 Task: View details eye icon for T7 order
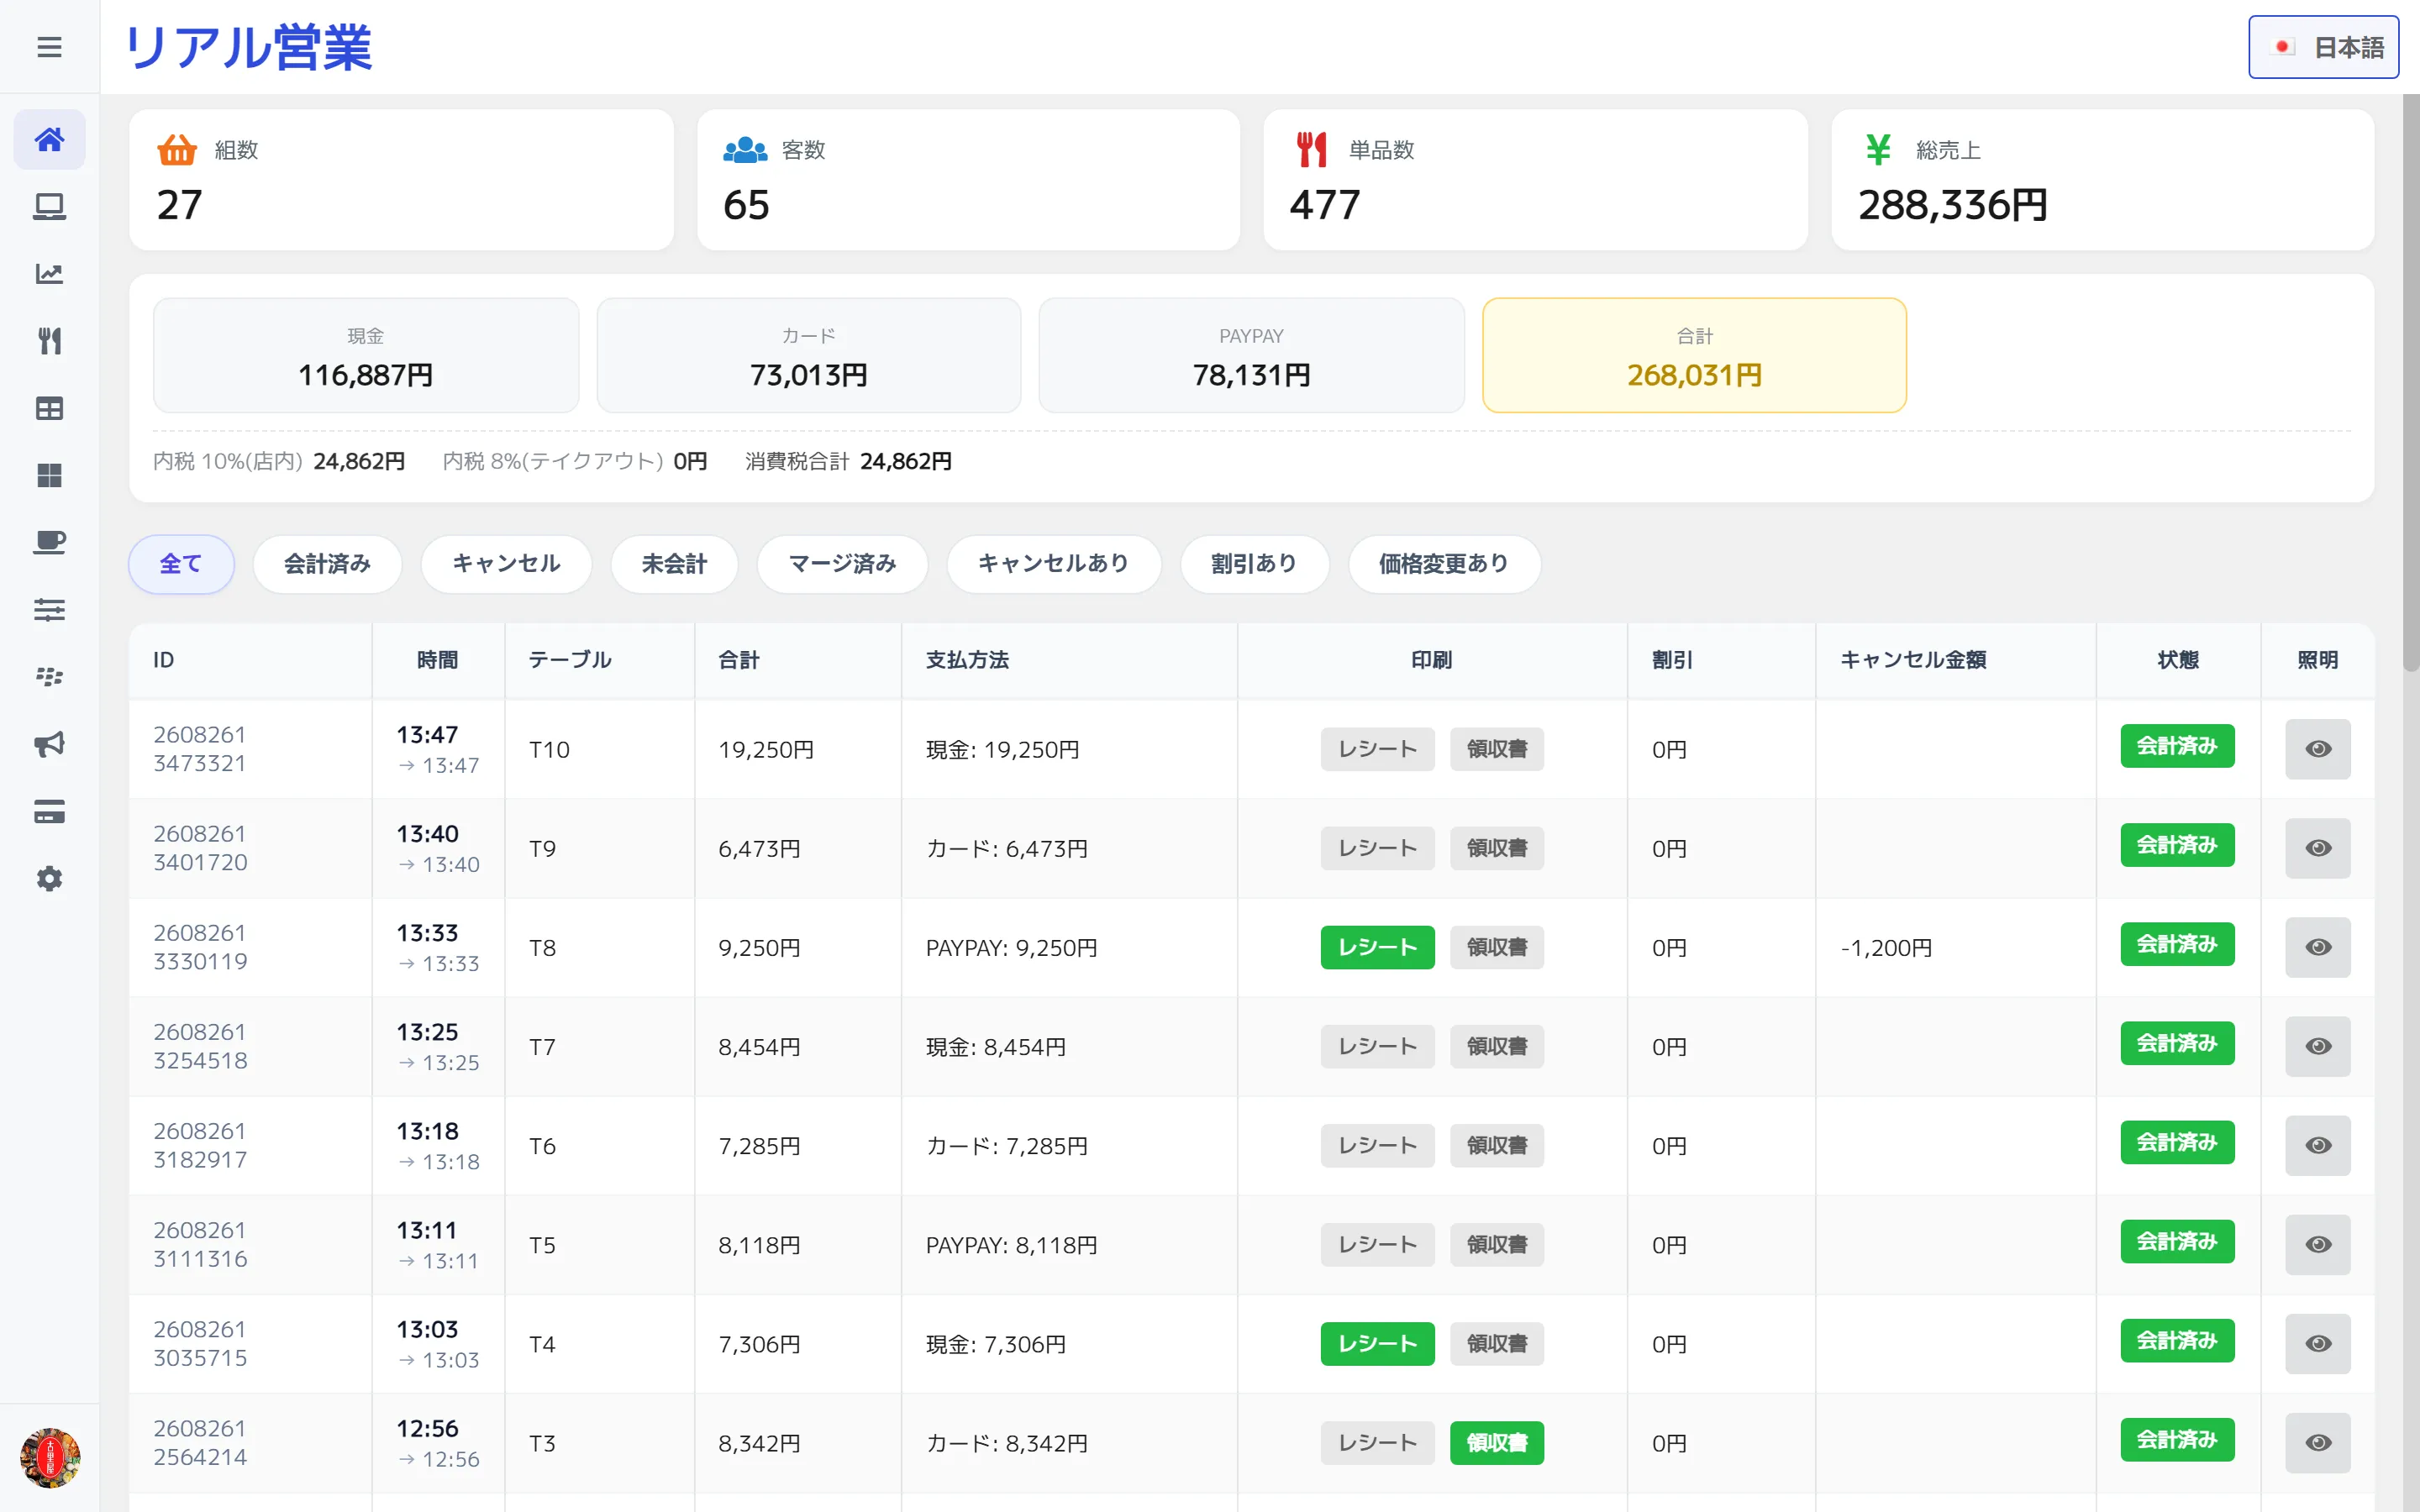point(2318,1046)
